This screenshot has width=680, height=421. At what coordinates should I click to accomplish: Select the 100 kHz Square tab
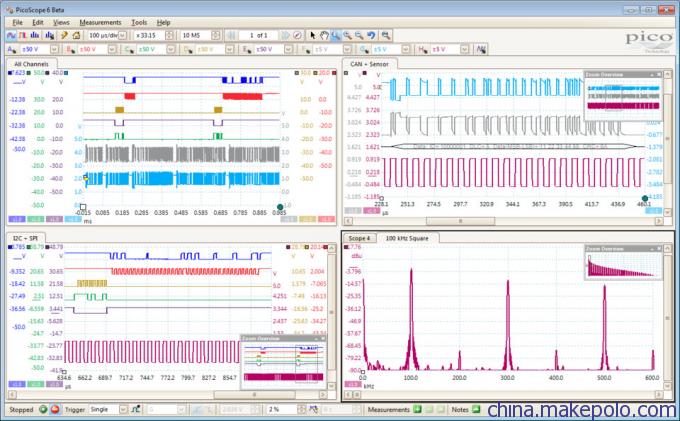point(407,238)
